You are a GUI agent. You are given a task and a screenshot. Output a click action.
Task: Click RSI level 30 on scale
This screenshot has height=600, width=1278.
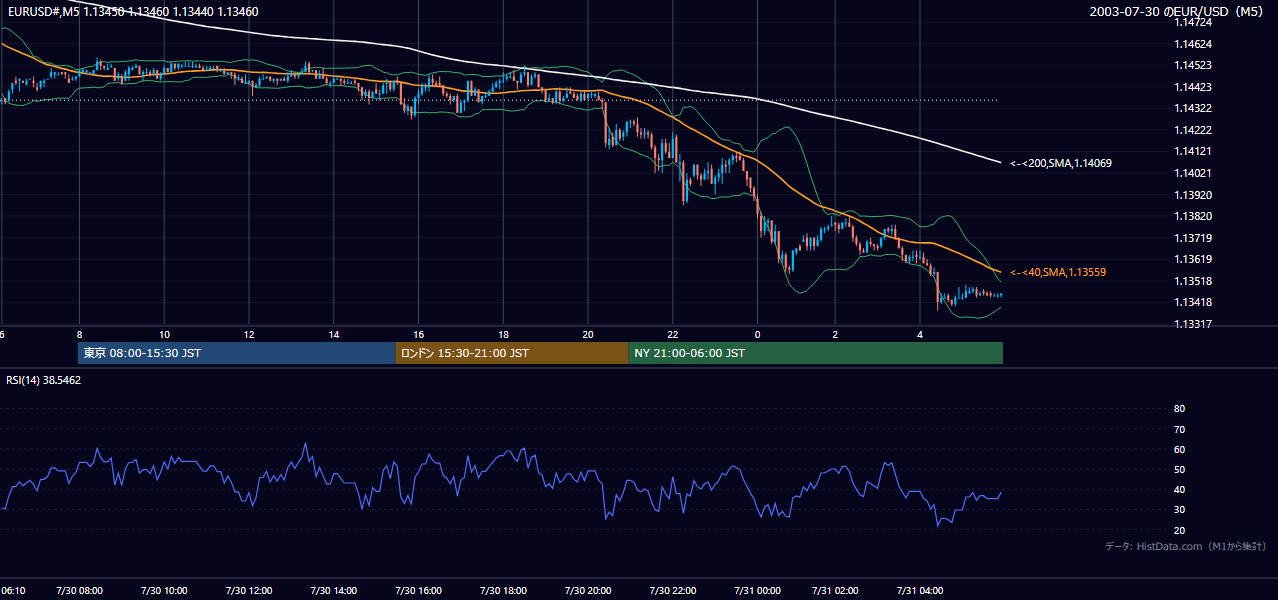click(x=1179, y=510)
